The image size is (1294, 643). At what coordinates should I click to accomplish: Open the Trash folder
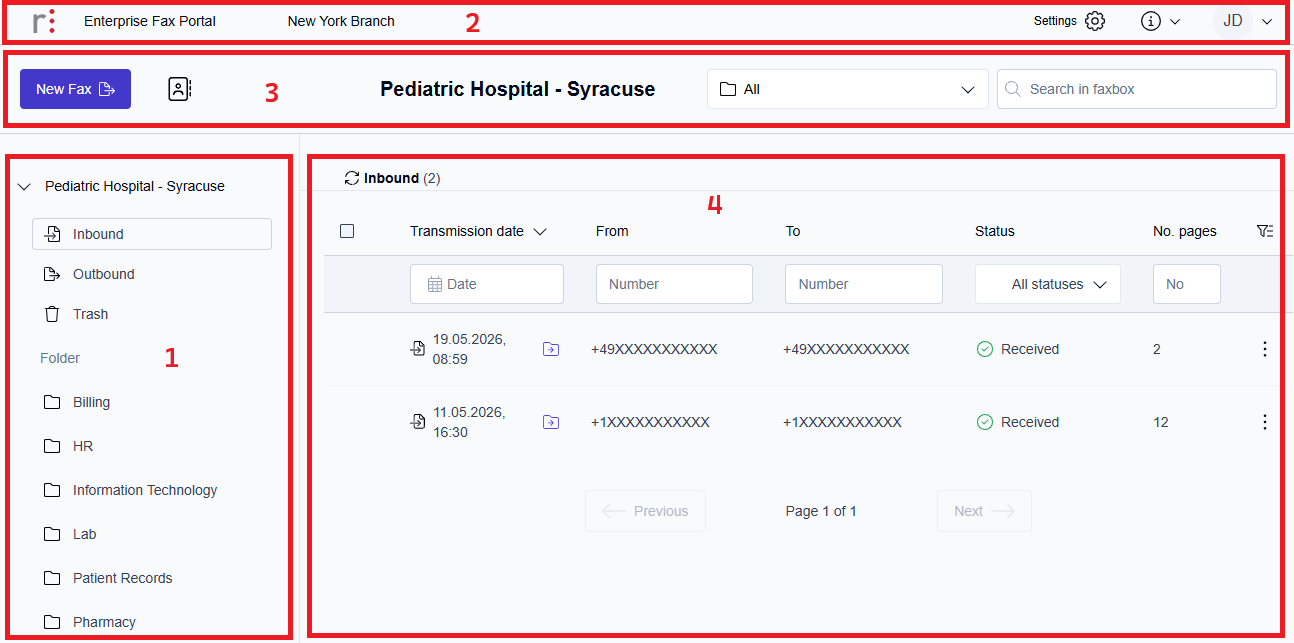pos(90,314)
